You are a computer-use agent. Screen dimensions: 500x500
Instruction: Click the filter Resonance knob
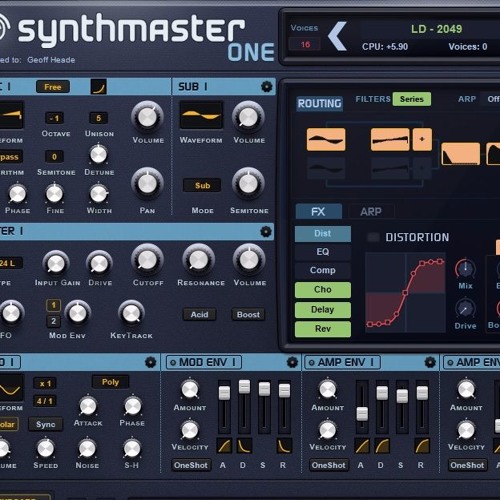tap(199, 260)
